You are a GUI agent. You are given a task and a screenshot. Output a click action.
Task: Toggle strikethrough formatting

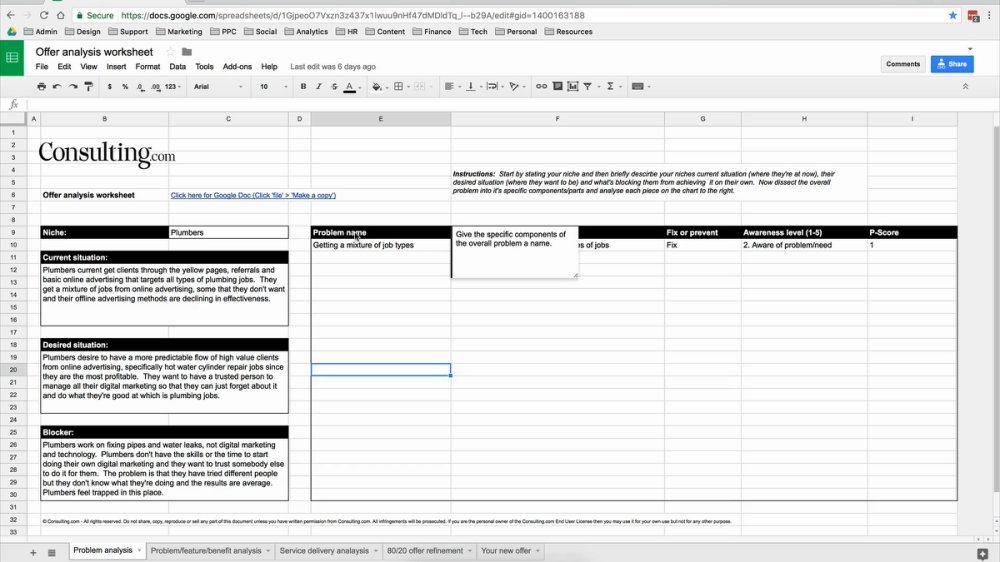point(334,86)
